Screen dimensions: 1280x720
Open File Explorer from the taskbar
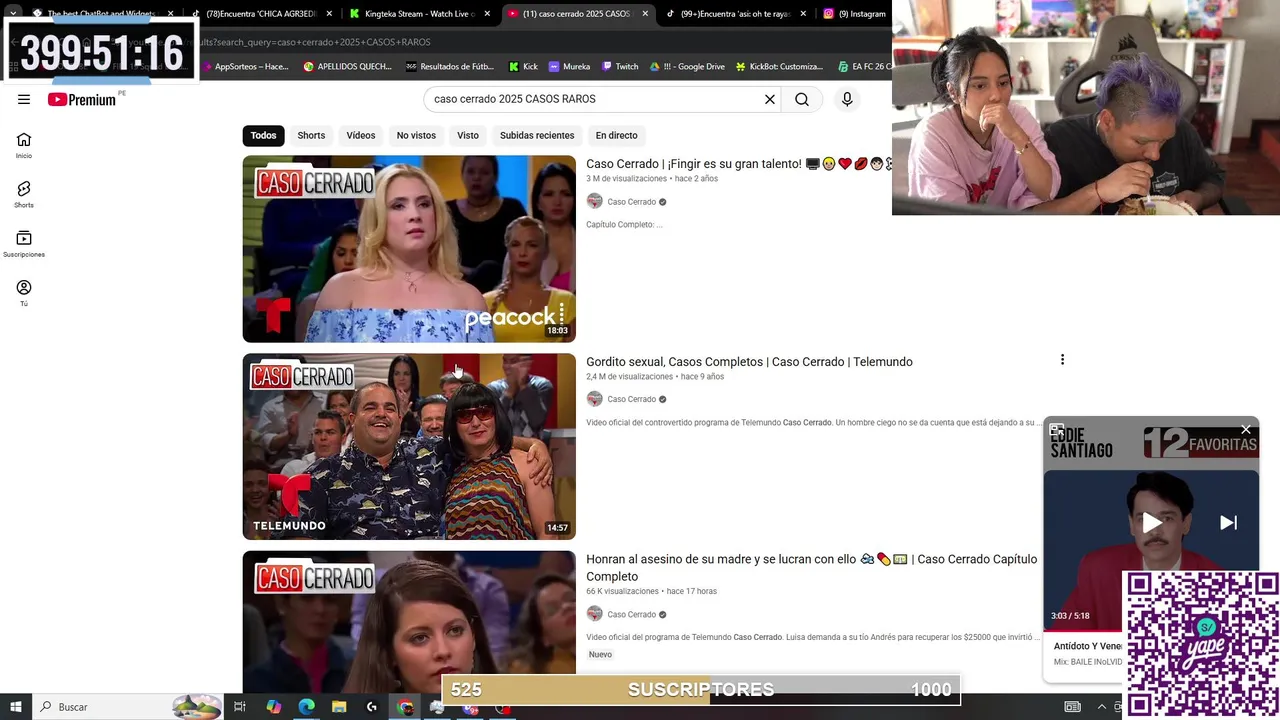tap(339, 707)
